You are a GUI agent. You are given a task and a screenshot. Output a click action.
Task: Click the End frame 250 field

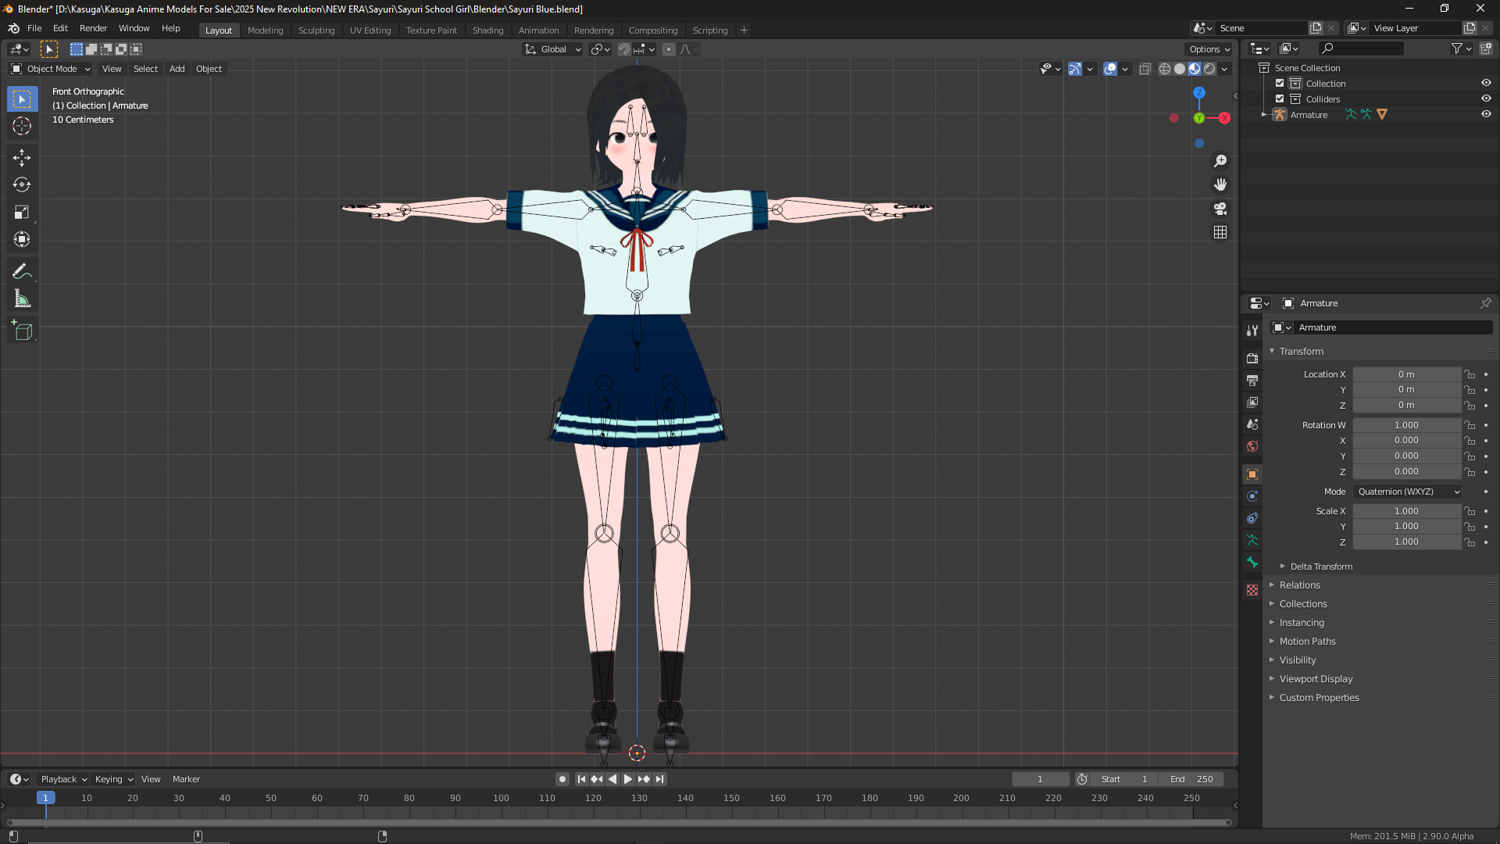point(1192,779)
